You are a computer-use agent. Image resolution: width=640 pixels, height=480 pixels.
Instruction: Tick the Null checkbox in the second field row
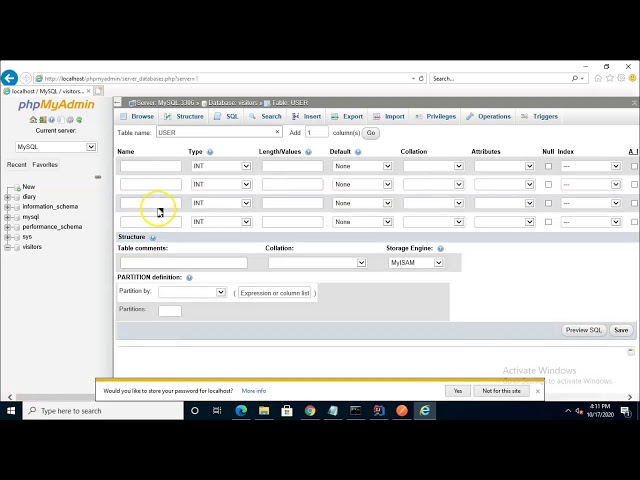point(548,184)
